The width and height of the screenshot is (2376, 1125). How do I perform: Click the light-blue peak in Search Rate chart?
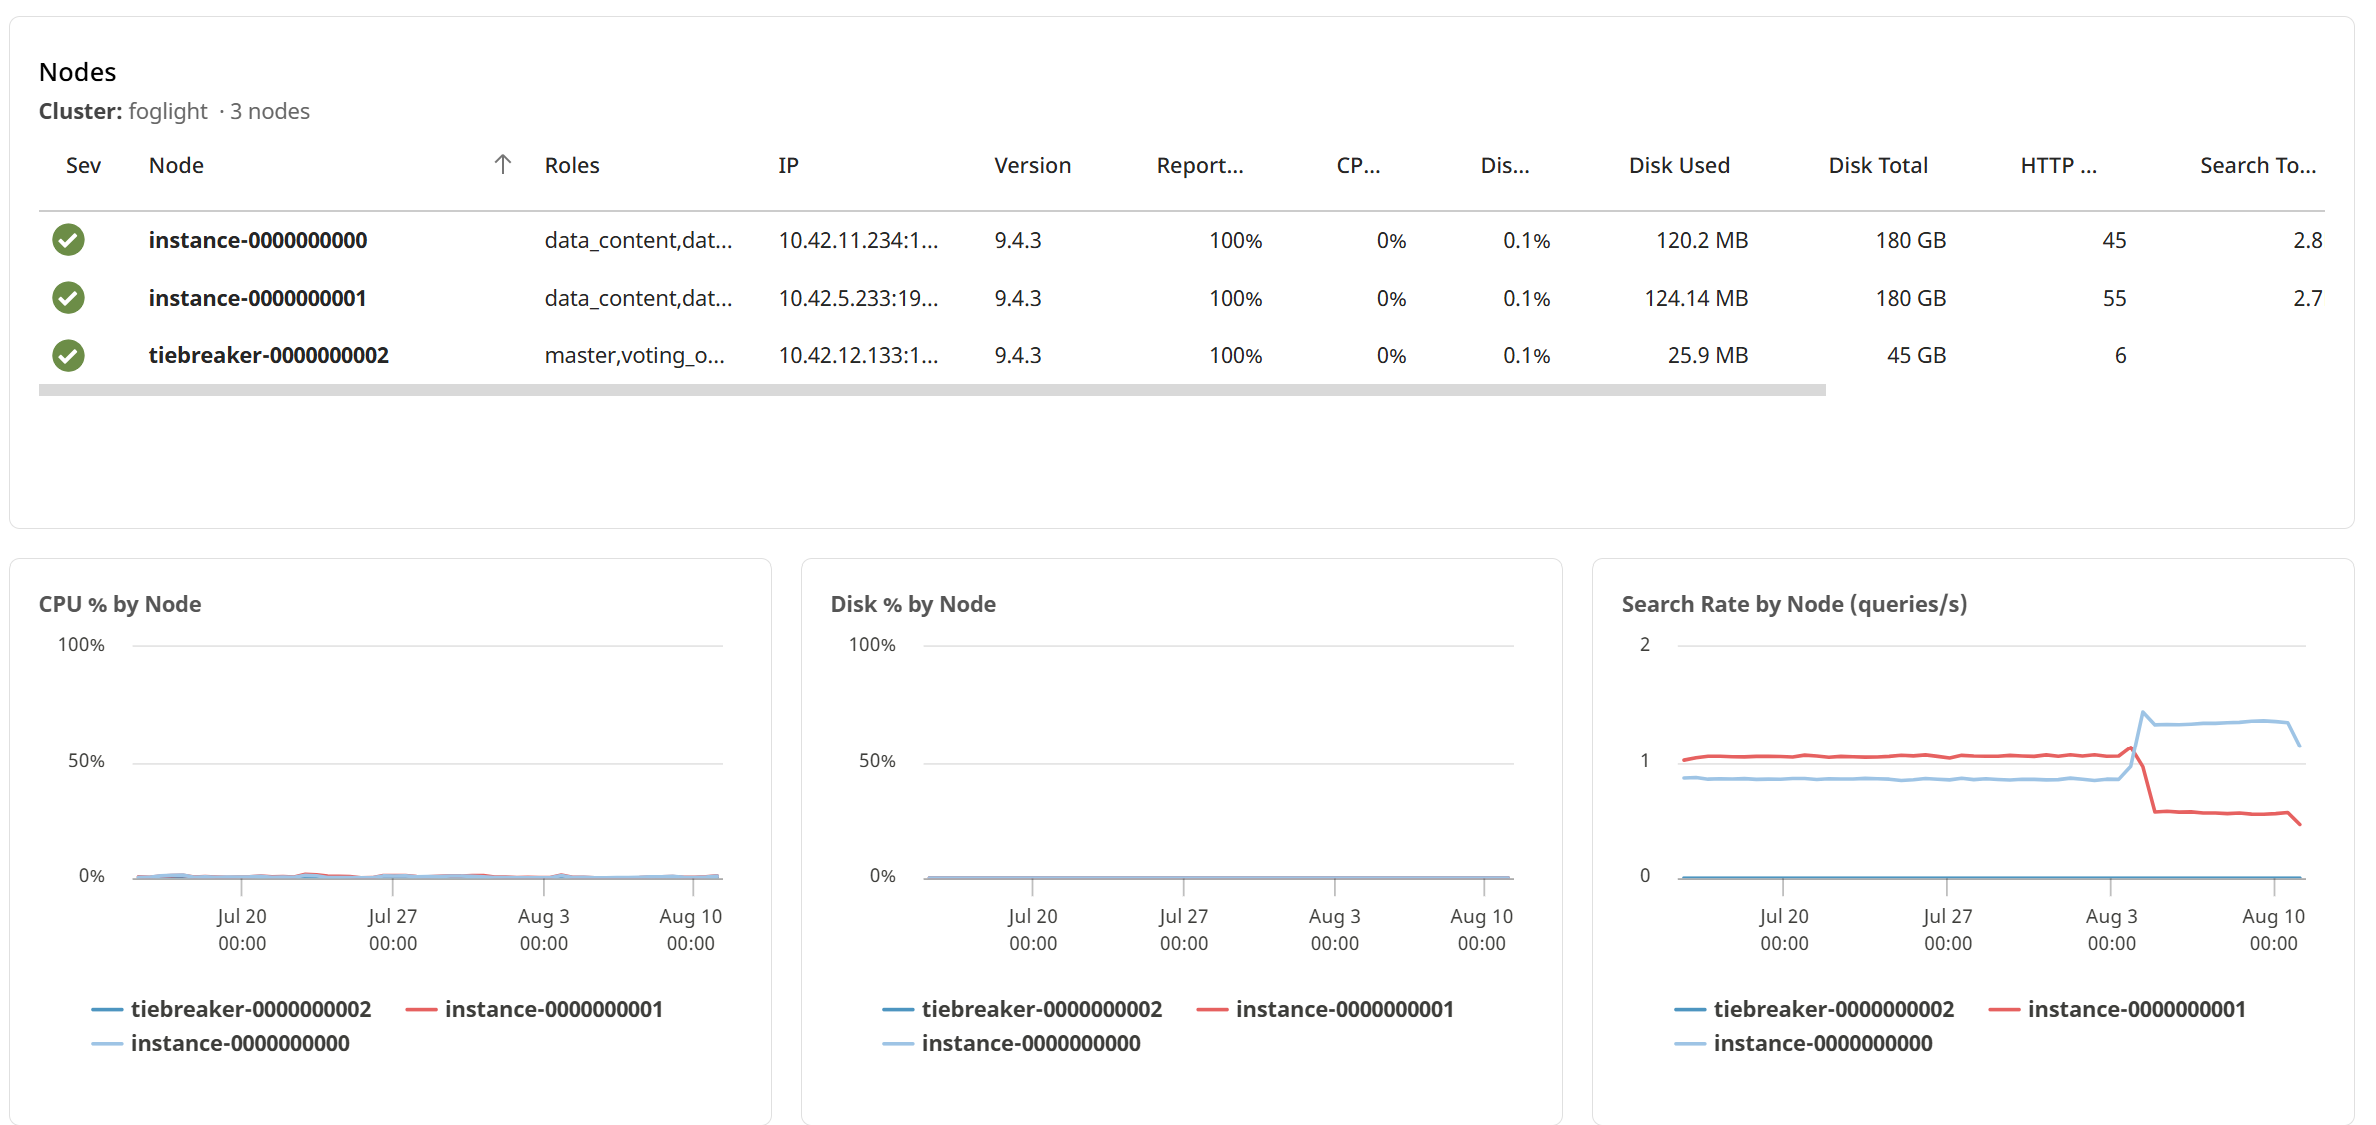(x=2142, y=713)
